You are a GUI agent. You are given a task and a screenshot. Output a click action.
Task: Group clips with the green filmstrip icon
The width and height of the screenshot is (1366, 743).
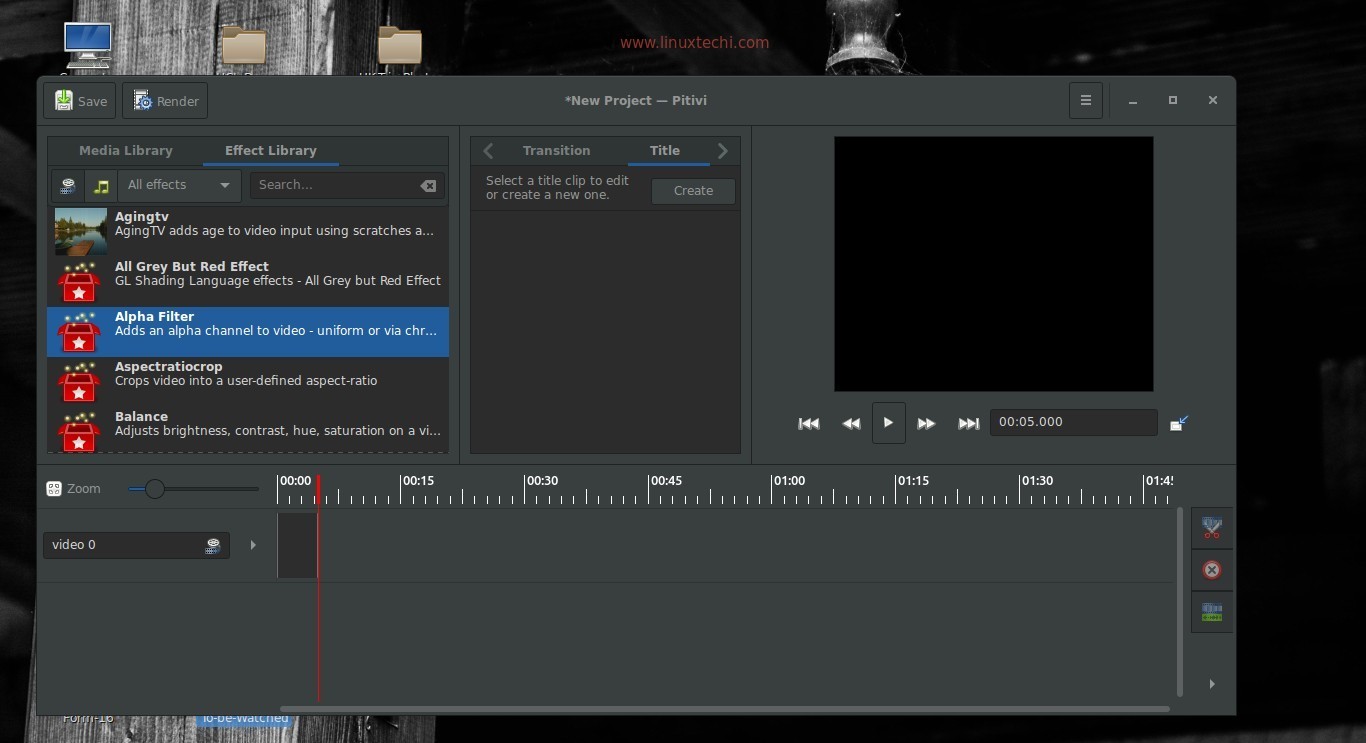[1212, 611]
